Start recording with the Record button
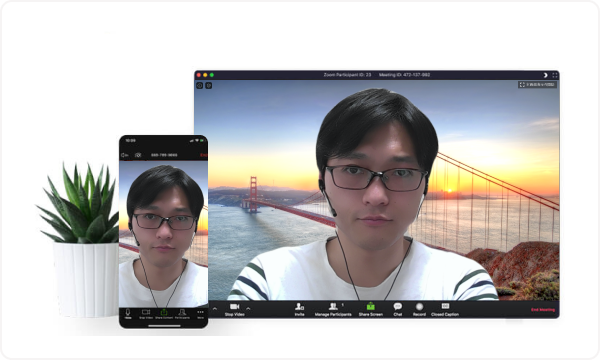Viewport: 600px width, 360px height. point(419,310)
